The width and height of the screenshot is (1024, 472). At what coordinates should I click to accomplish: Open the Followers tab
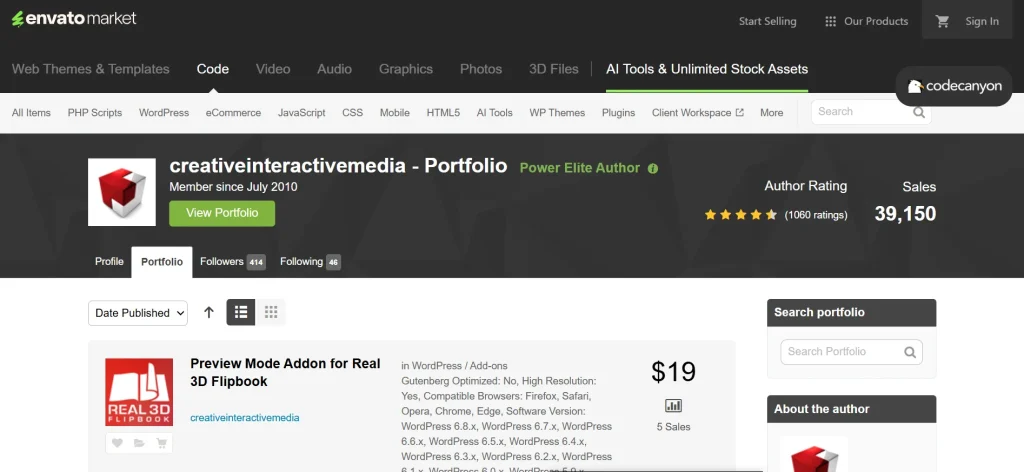tap(232, 262)
